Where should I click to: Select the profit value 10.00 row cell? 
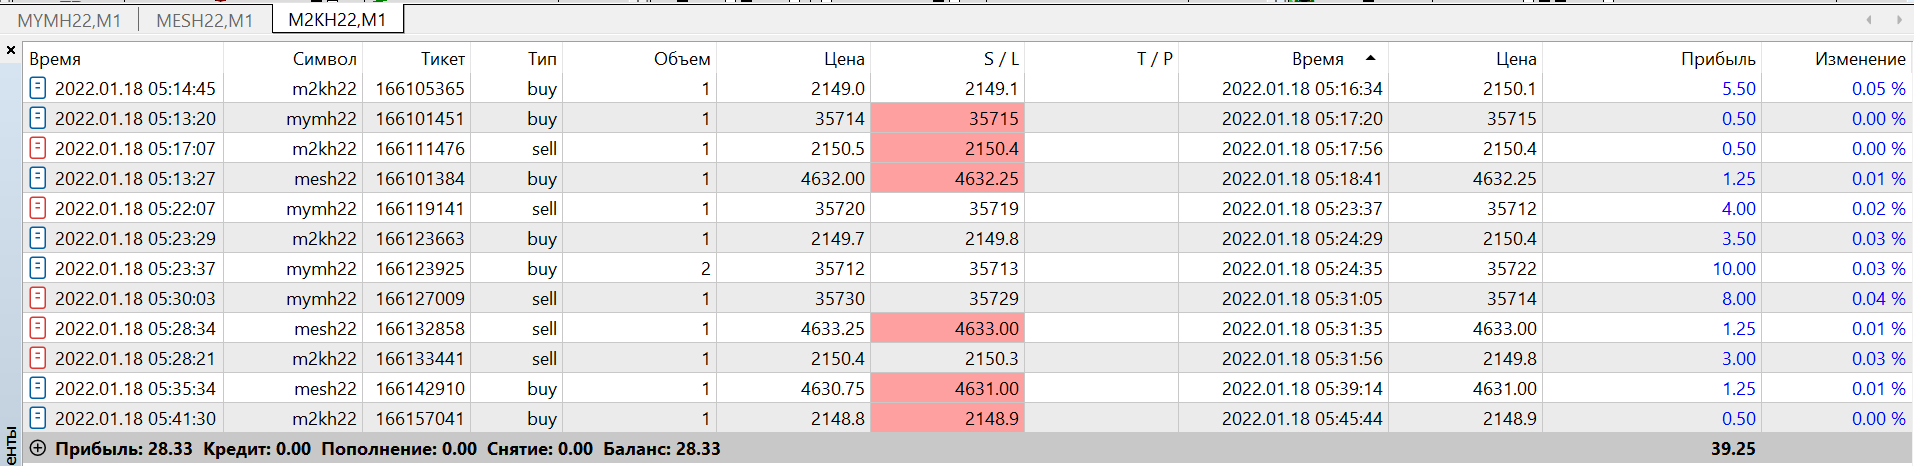click(1733, 268)
